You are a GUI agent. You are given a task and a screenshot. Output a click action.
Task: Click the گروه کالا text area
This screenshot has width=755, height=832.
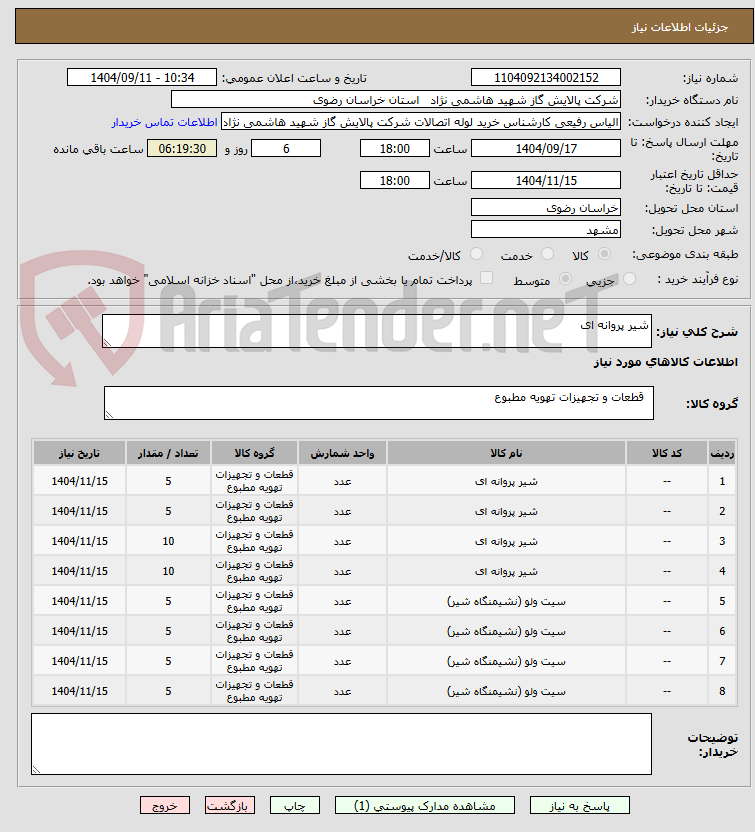point(379,403)
